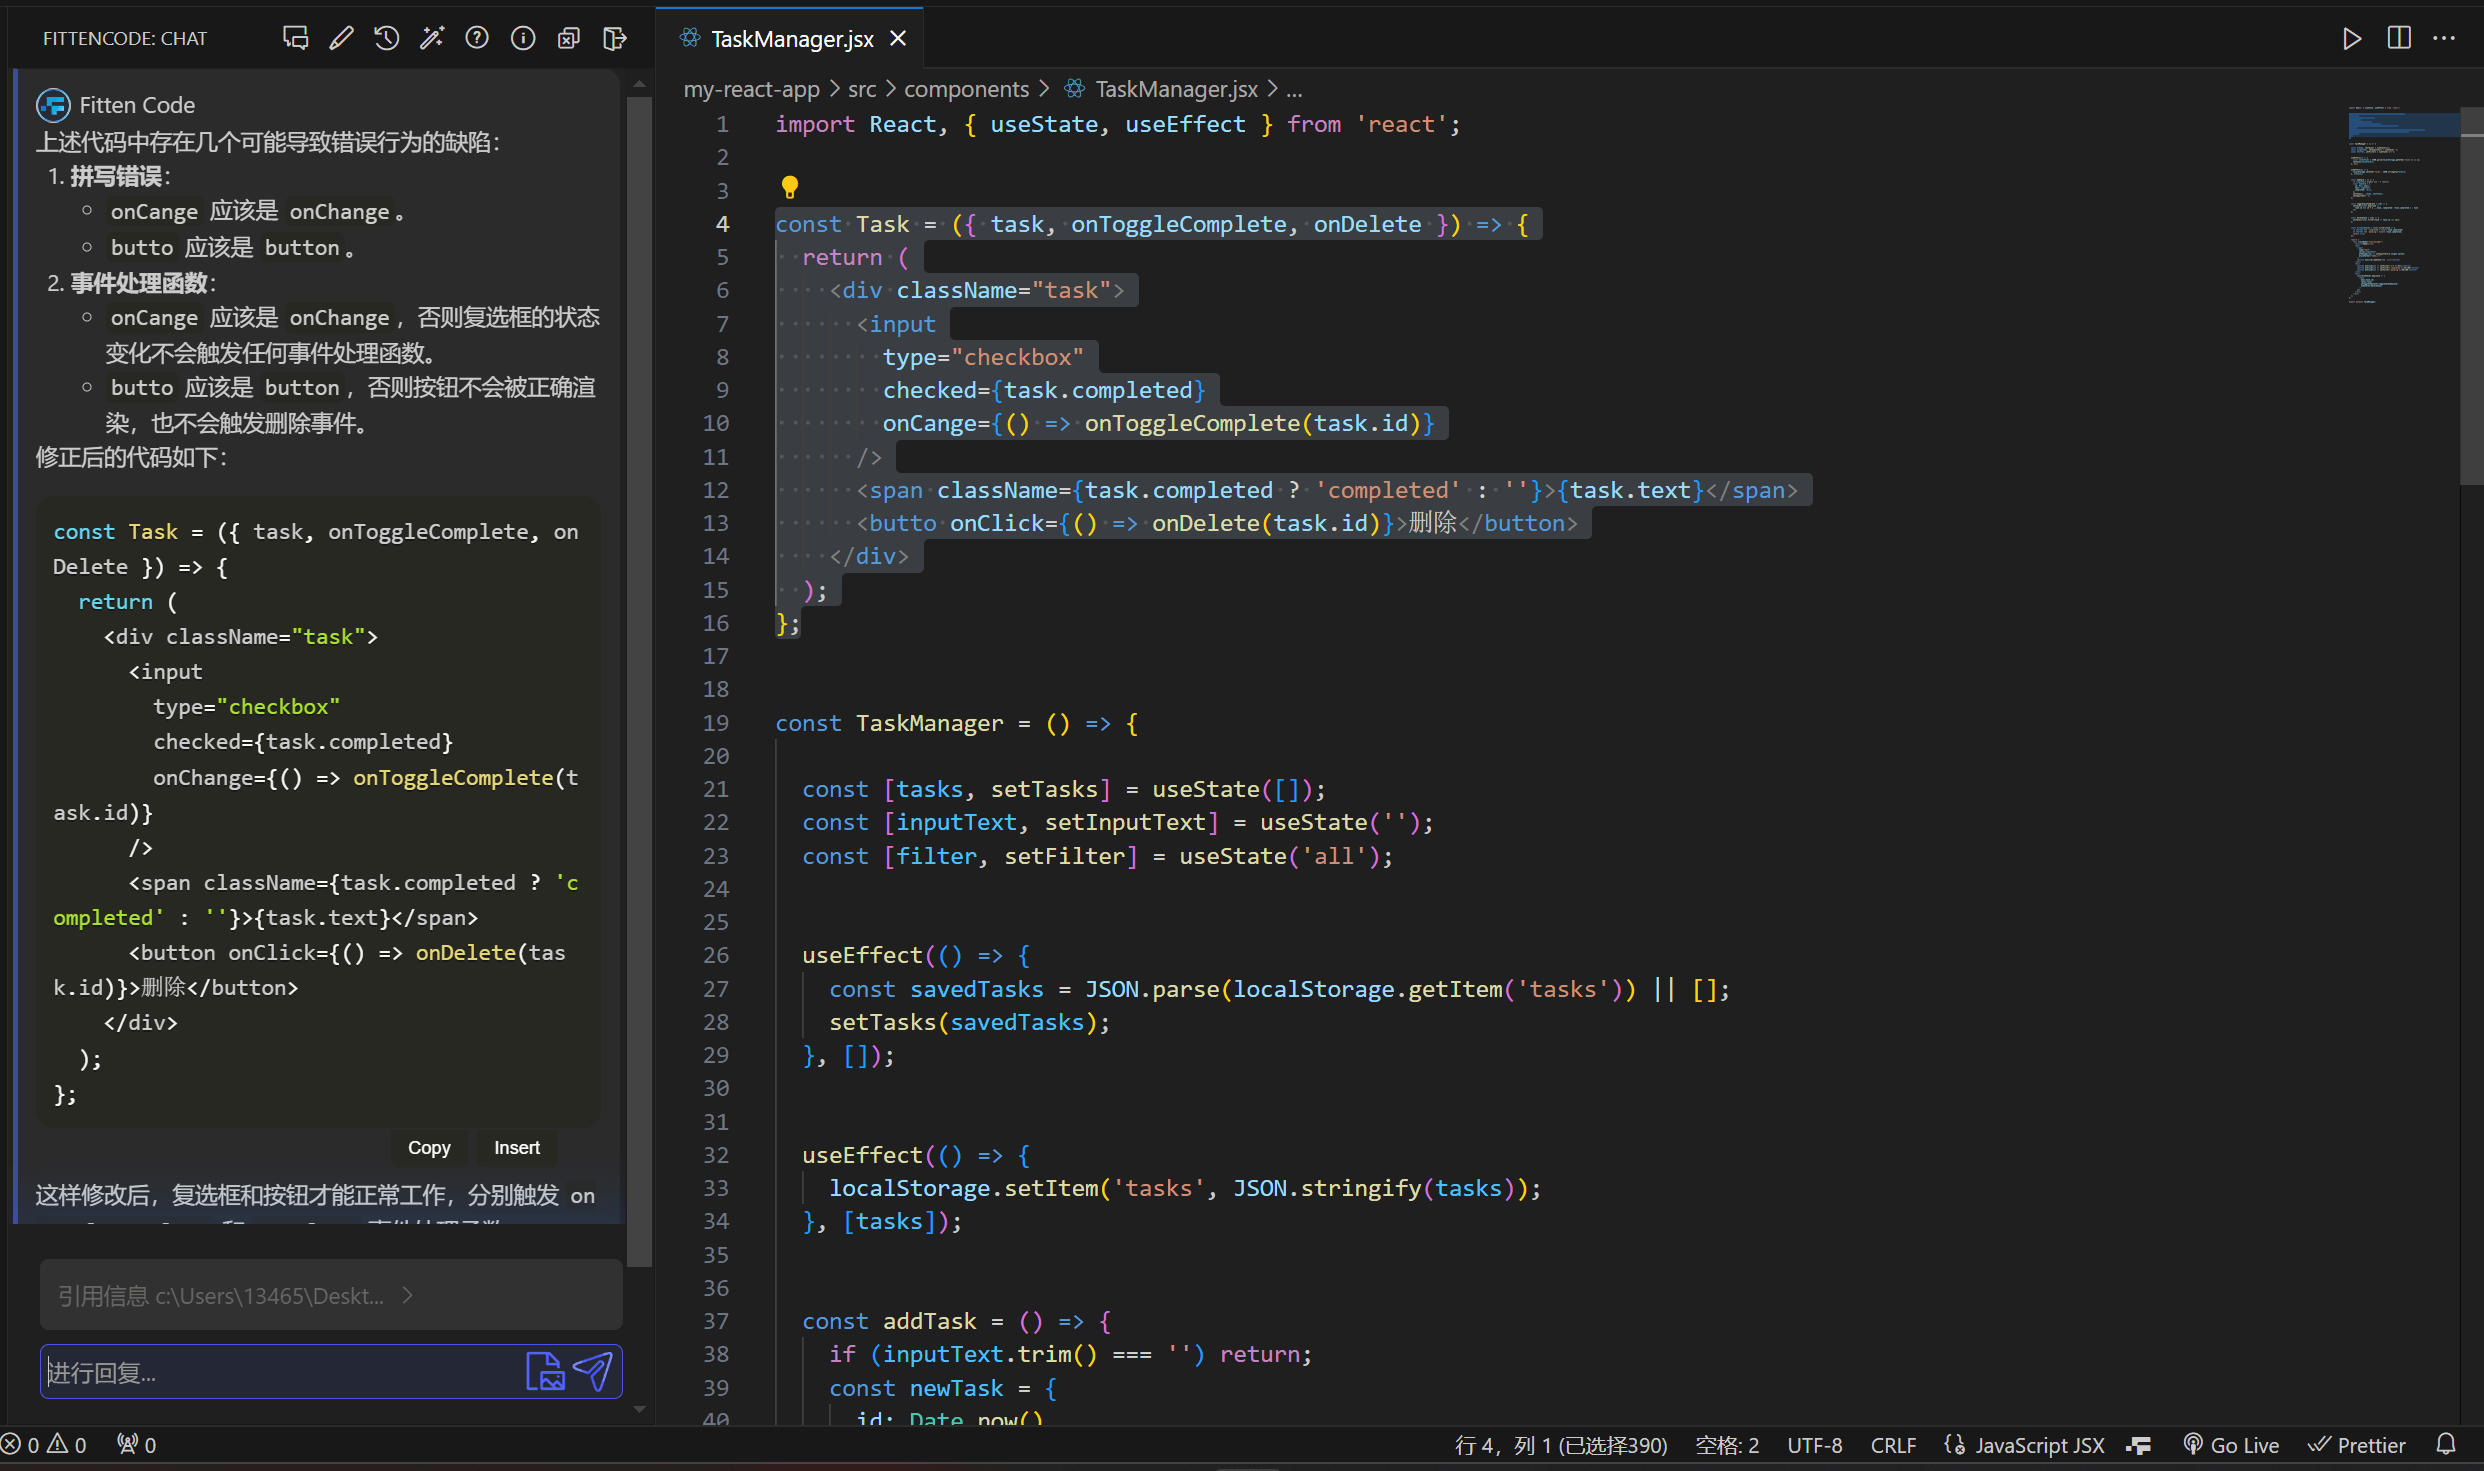
Task: Click the pencil edit icon in chat header
Action: pos(341,38)
